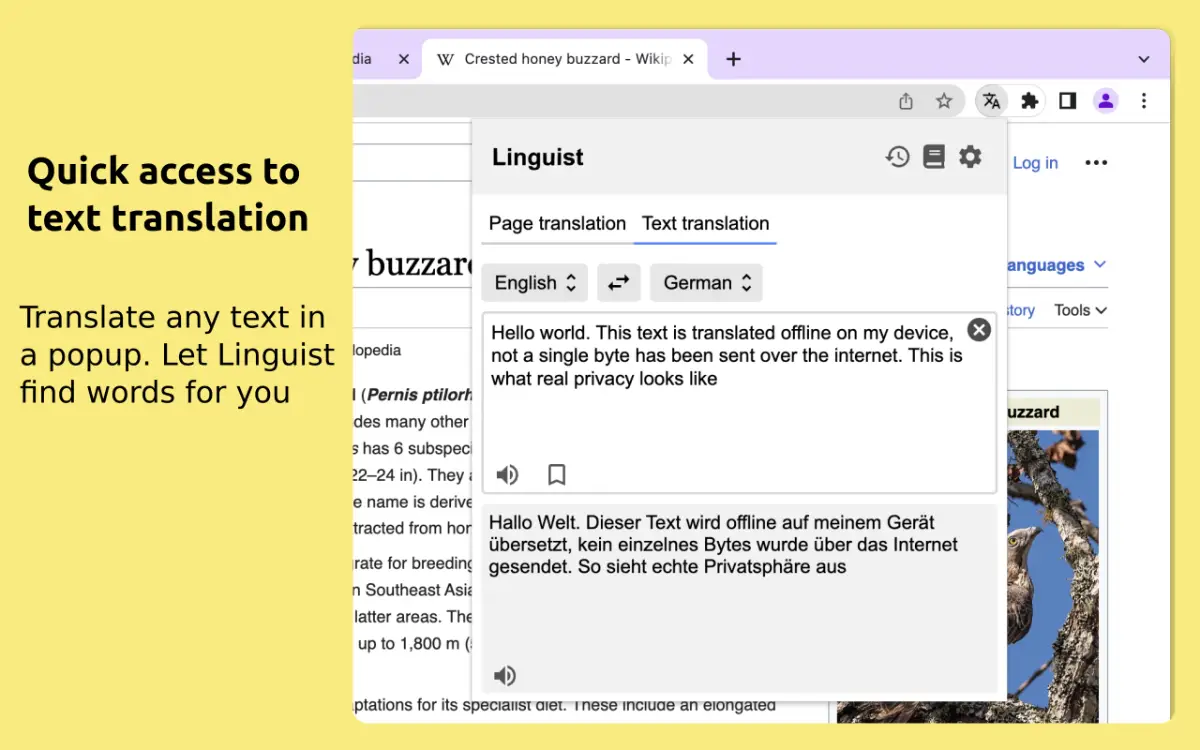Open the target language dropdown showing German
1200x750 pixels.
[706, 283]
